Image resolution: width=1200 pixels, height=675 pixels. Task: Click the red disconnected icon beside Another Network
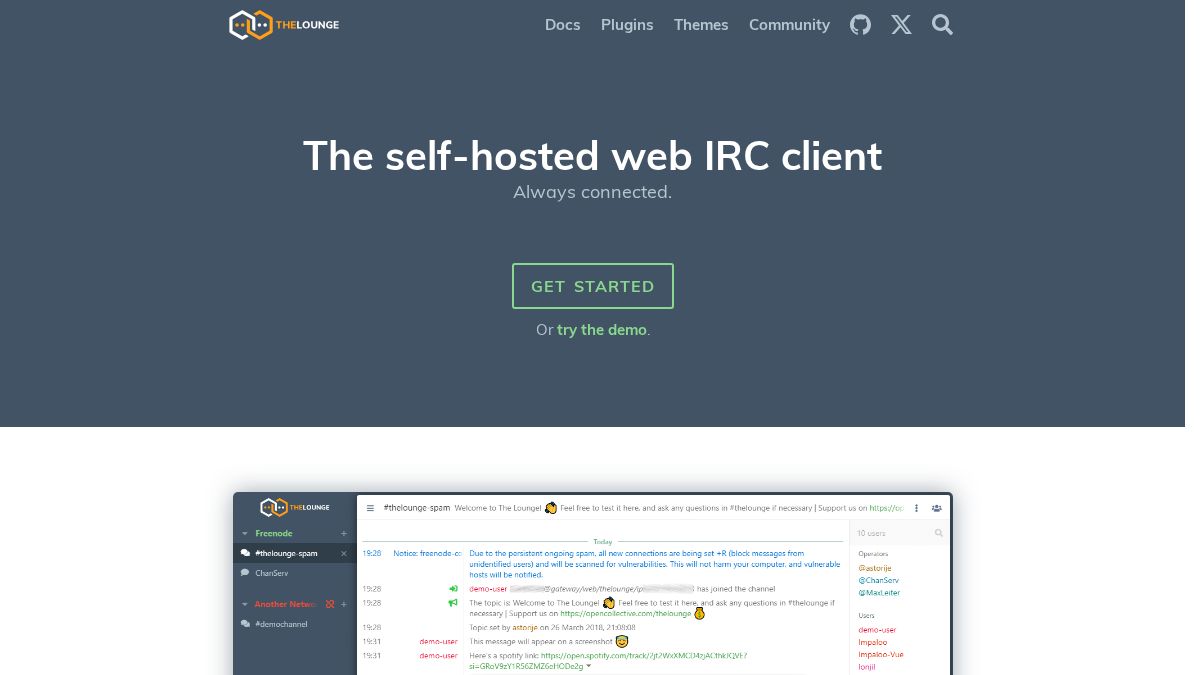pos(330,604)
